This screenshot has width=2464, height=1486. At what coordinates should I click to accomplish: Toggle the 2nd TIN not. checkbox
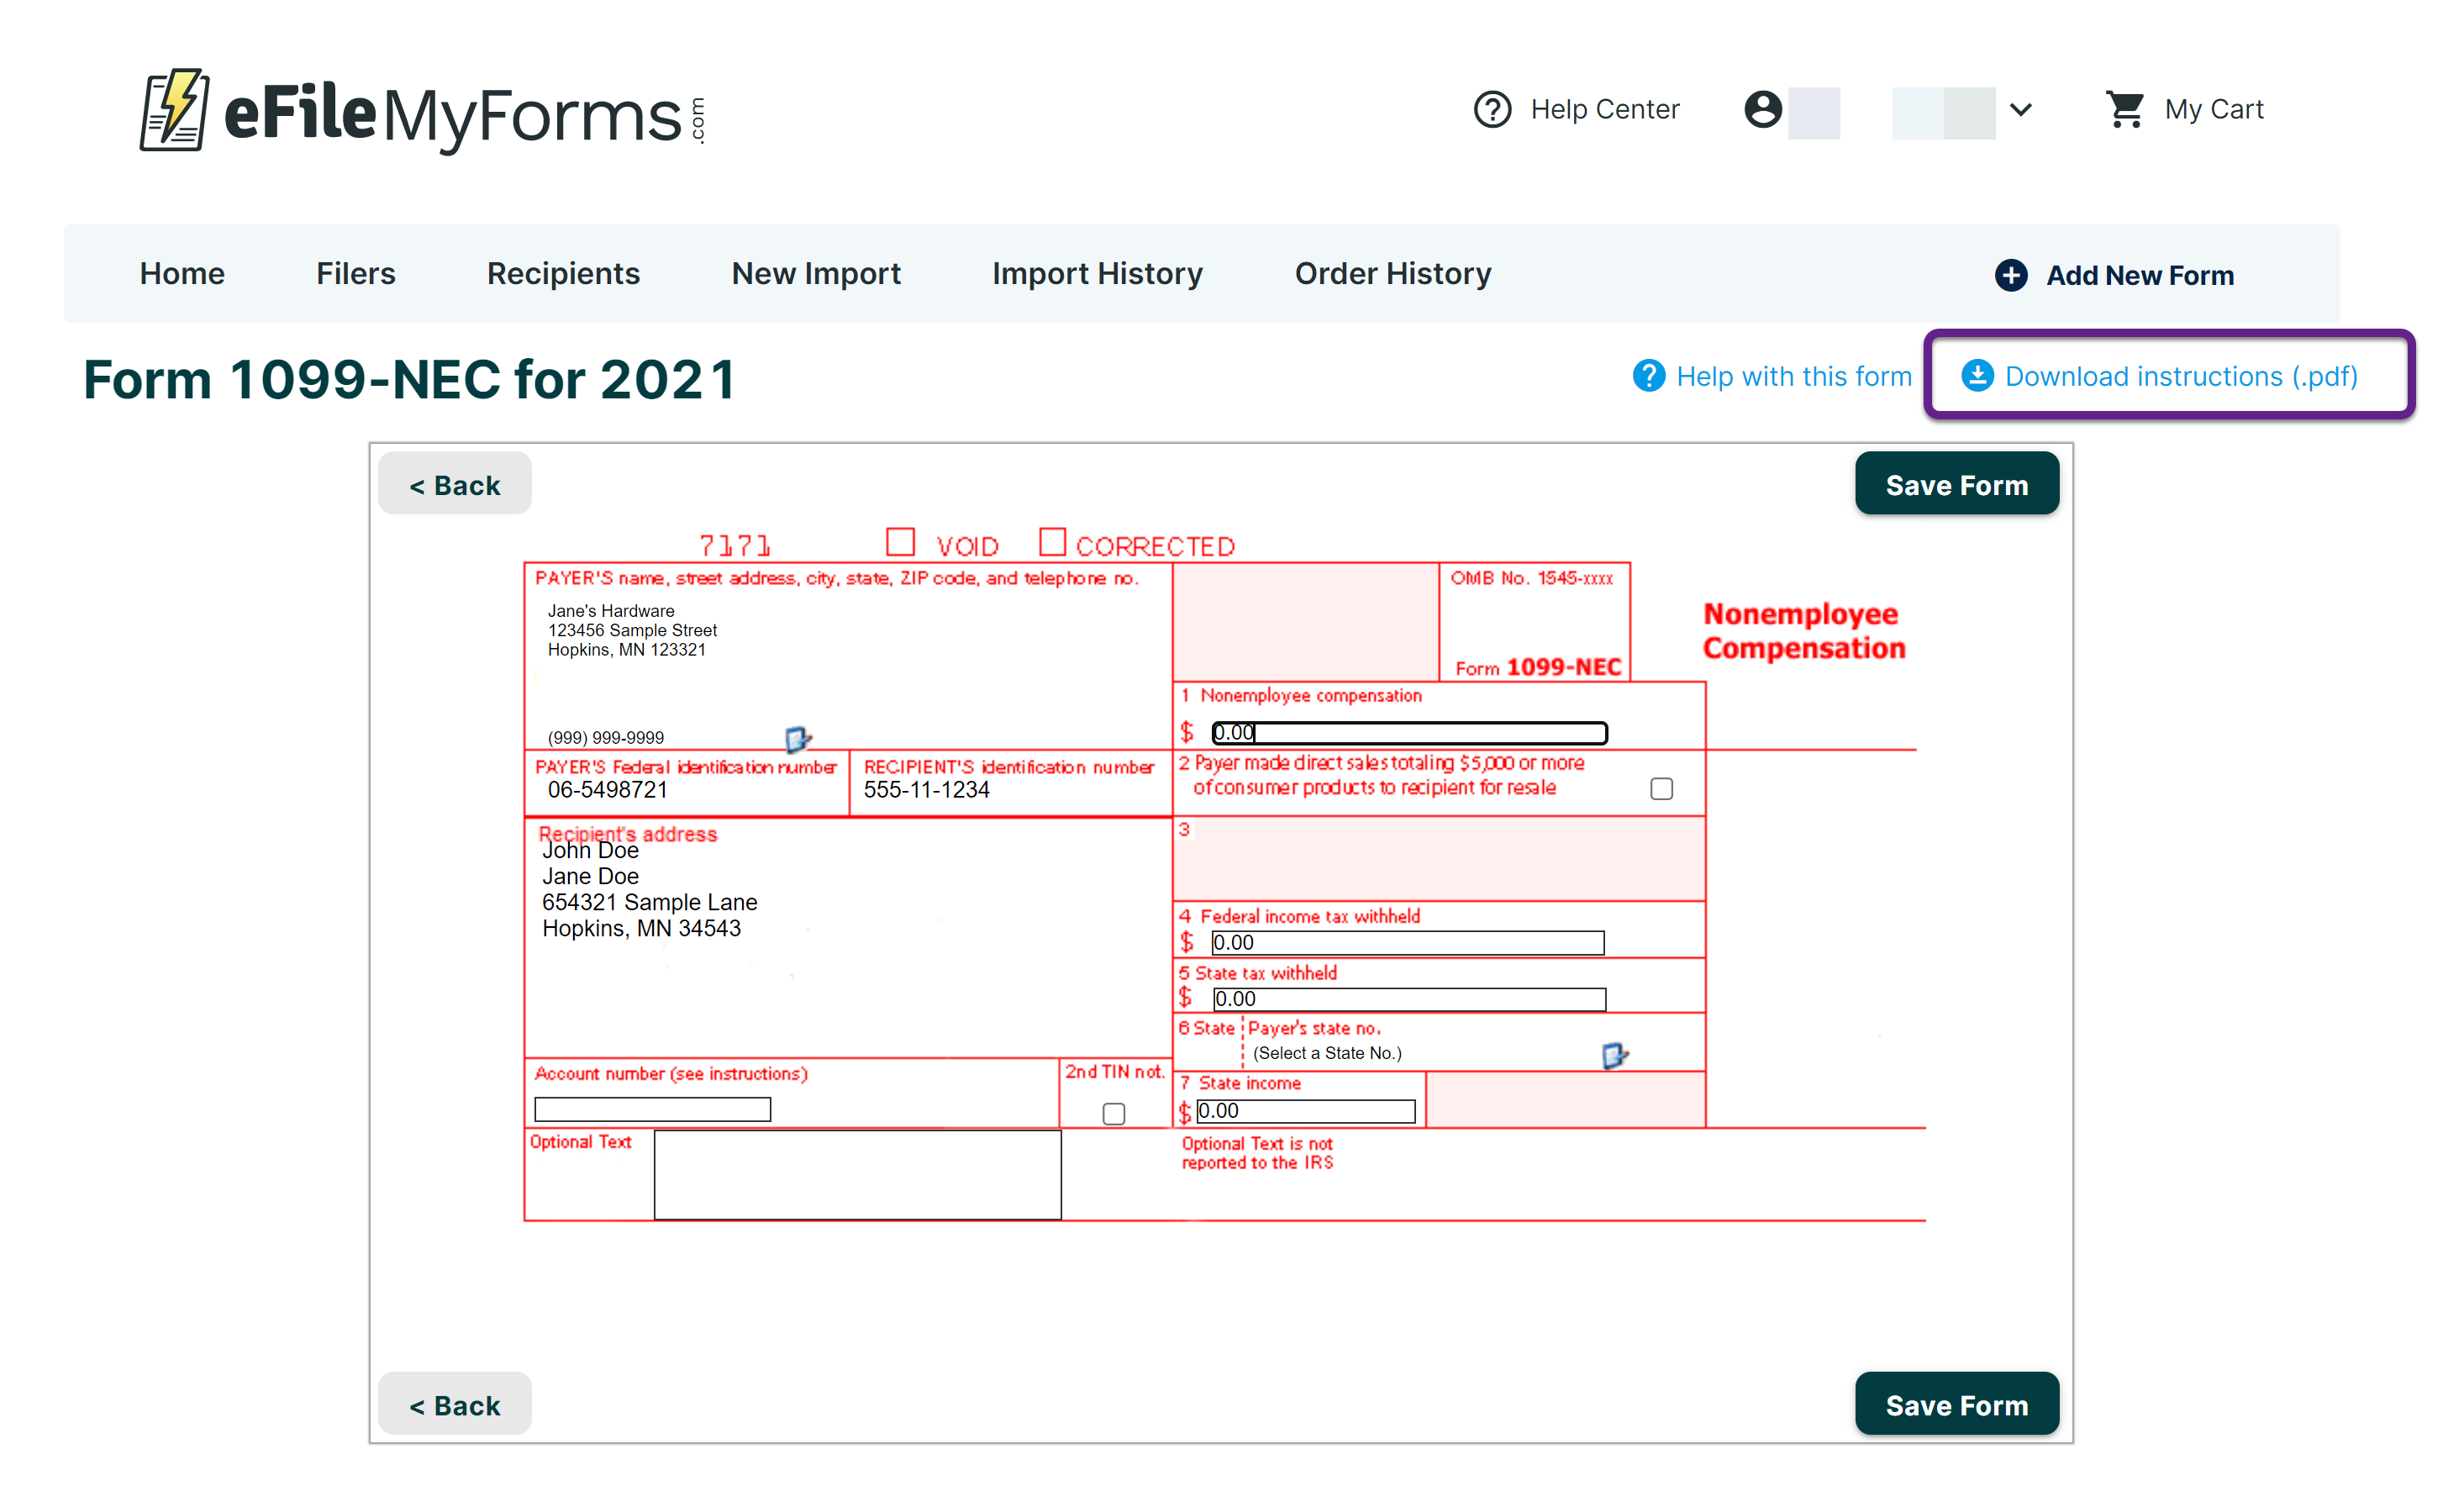pyautogui.click(x=1113, y=1114)
